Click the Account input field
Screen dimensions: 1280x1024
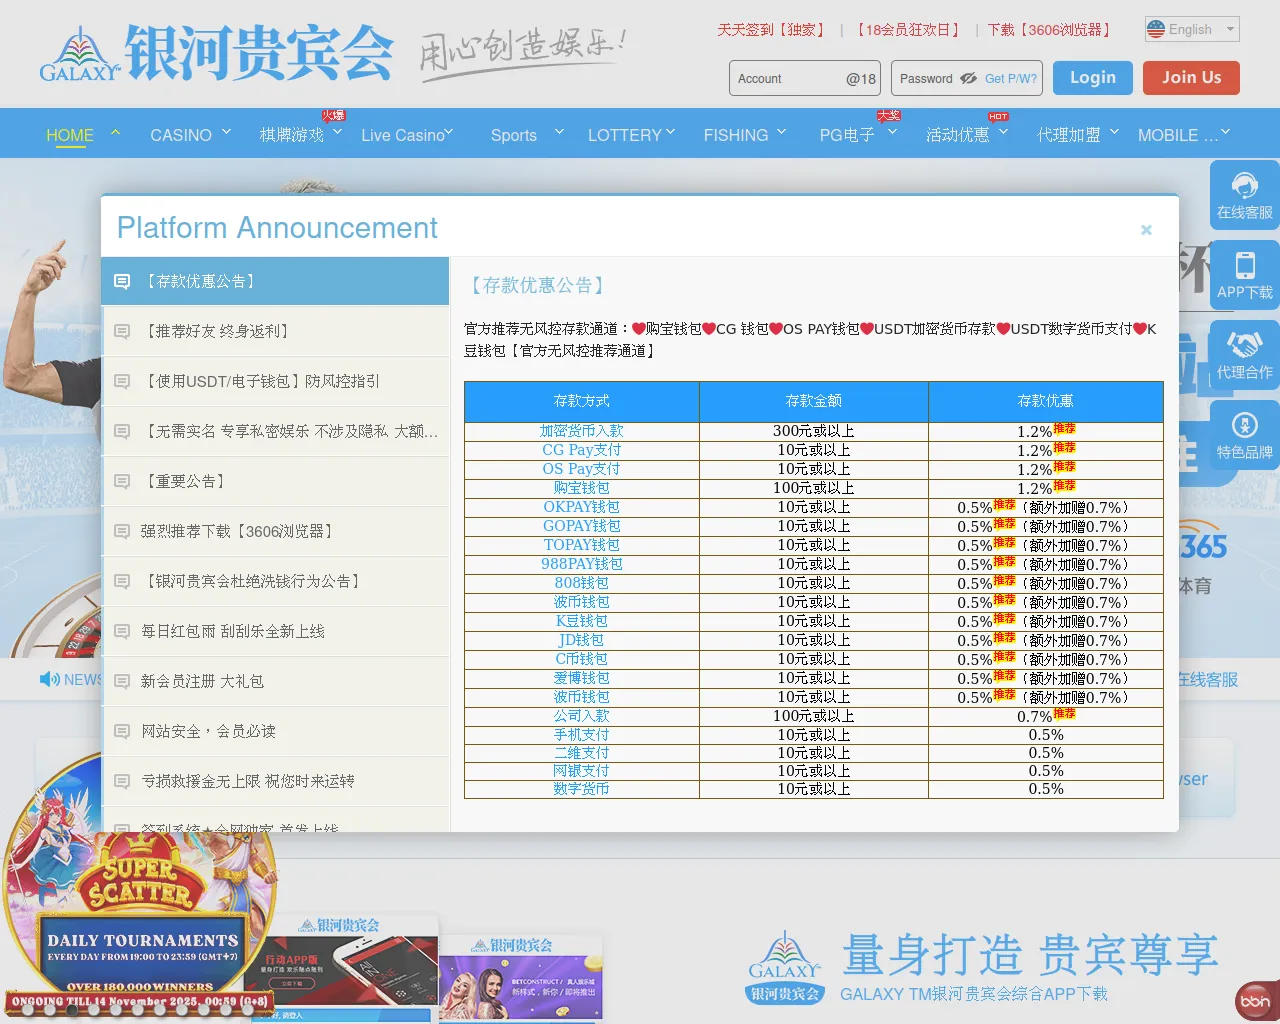805,78
